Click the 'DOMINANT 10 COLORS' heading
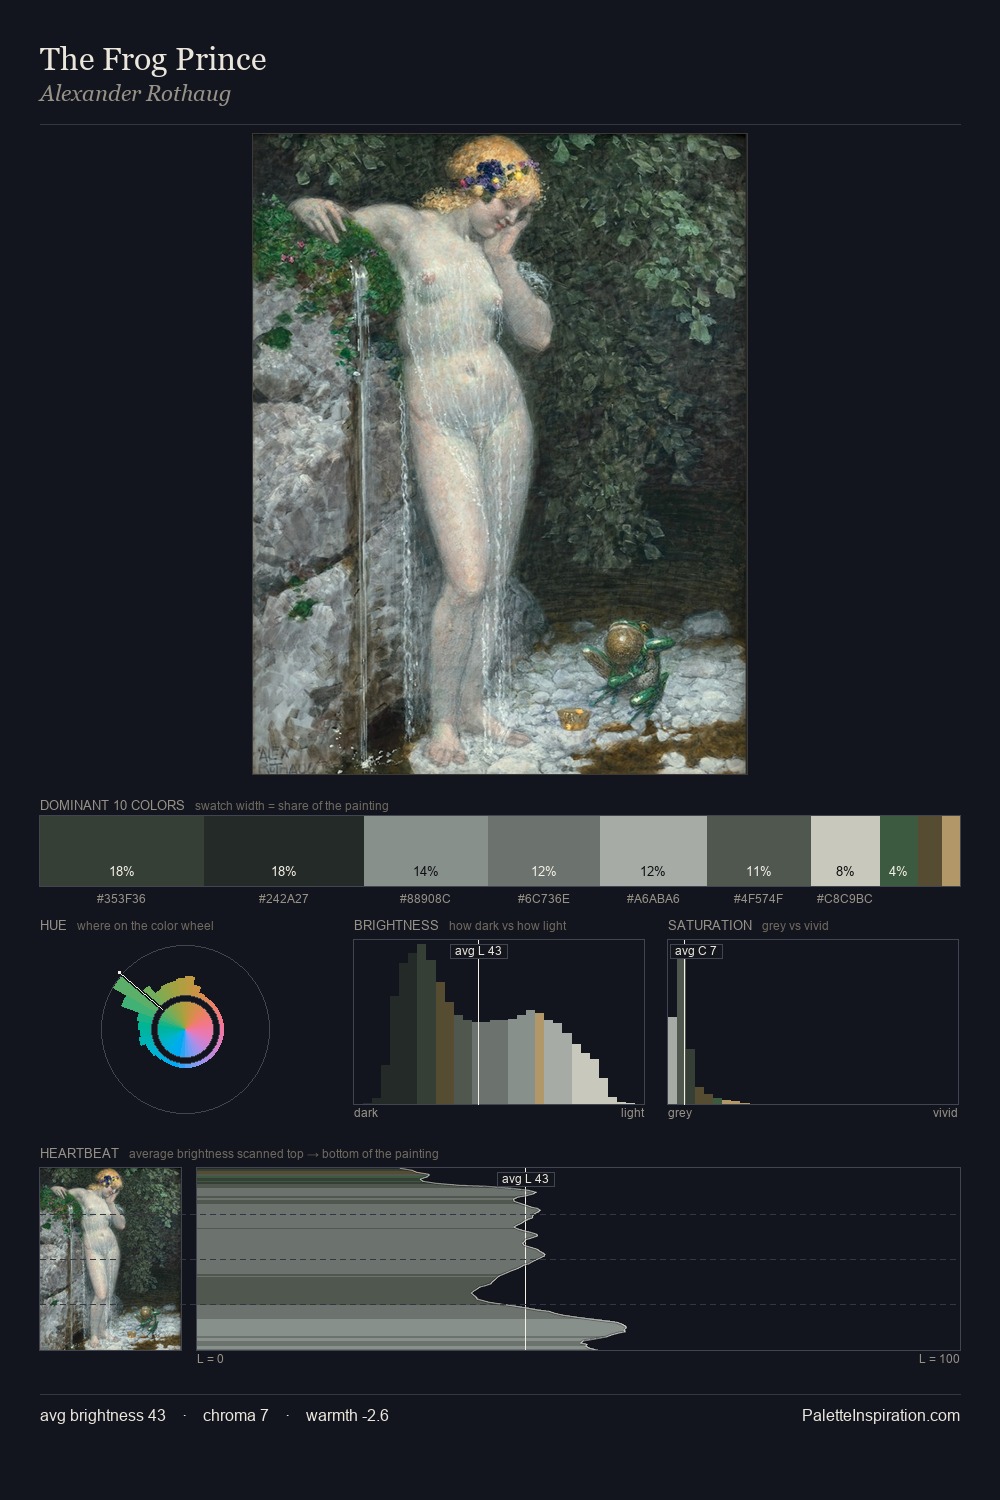Viewport: 1000px width, 1500px height. pyautogui.click(x=112, y=805)
